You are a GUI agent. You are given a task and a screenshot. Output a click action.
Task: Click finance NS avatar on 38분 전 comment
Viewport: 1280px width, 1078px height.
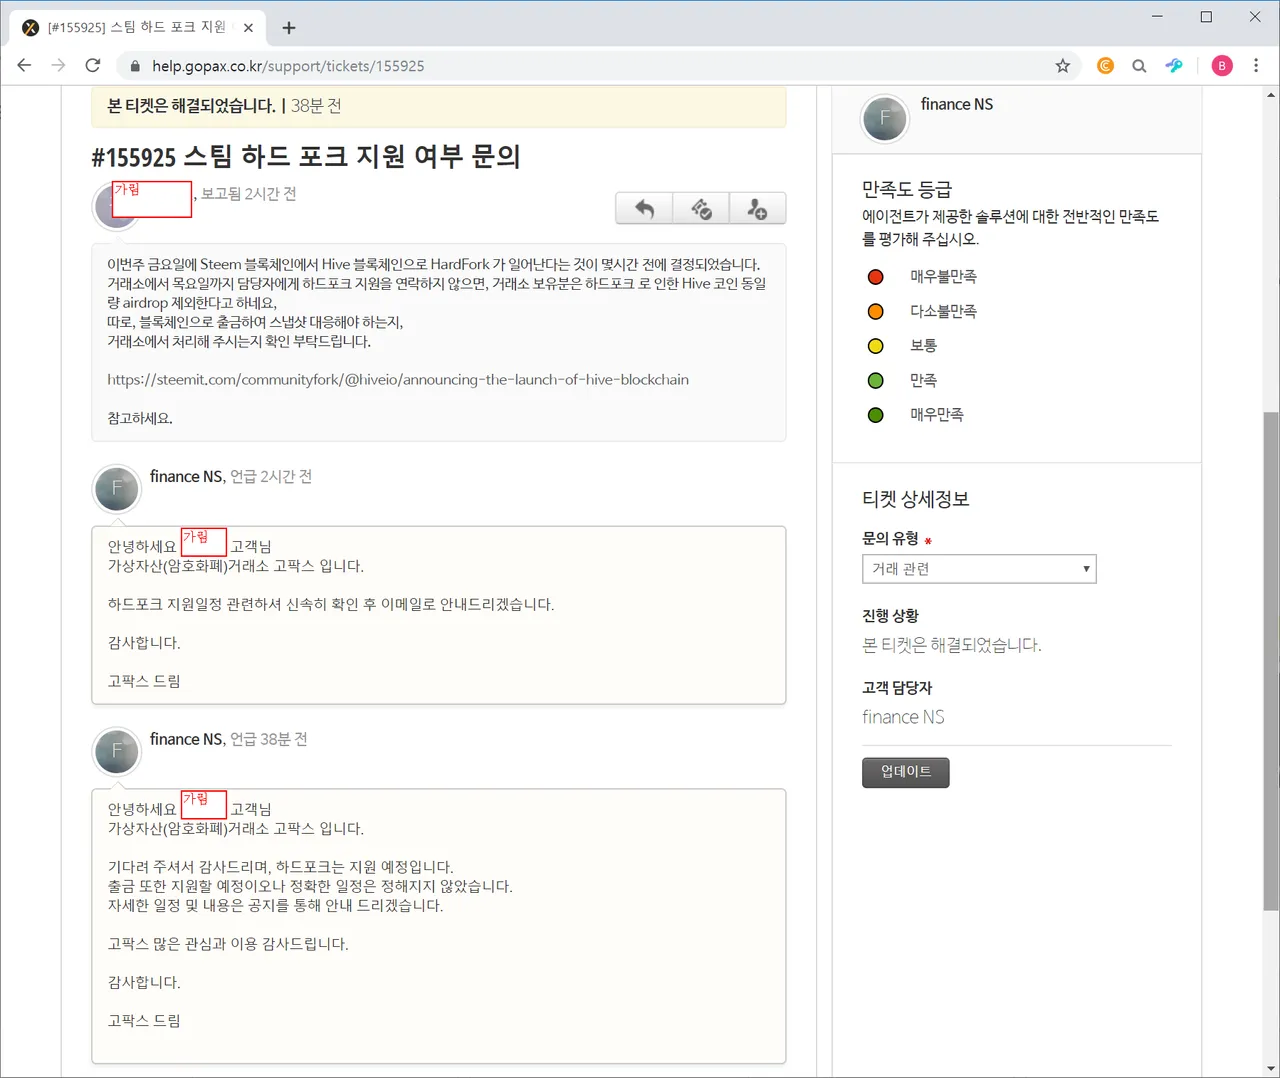click(x=117, y=752)
